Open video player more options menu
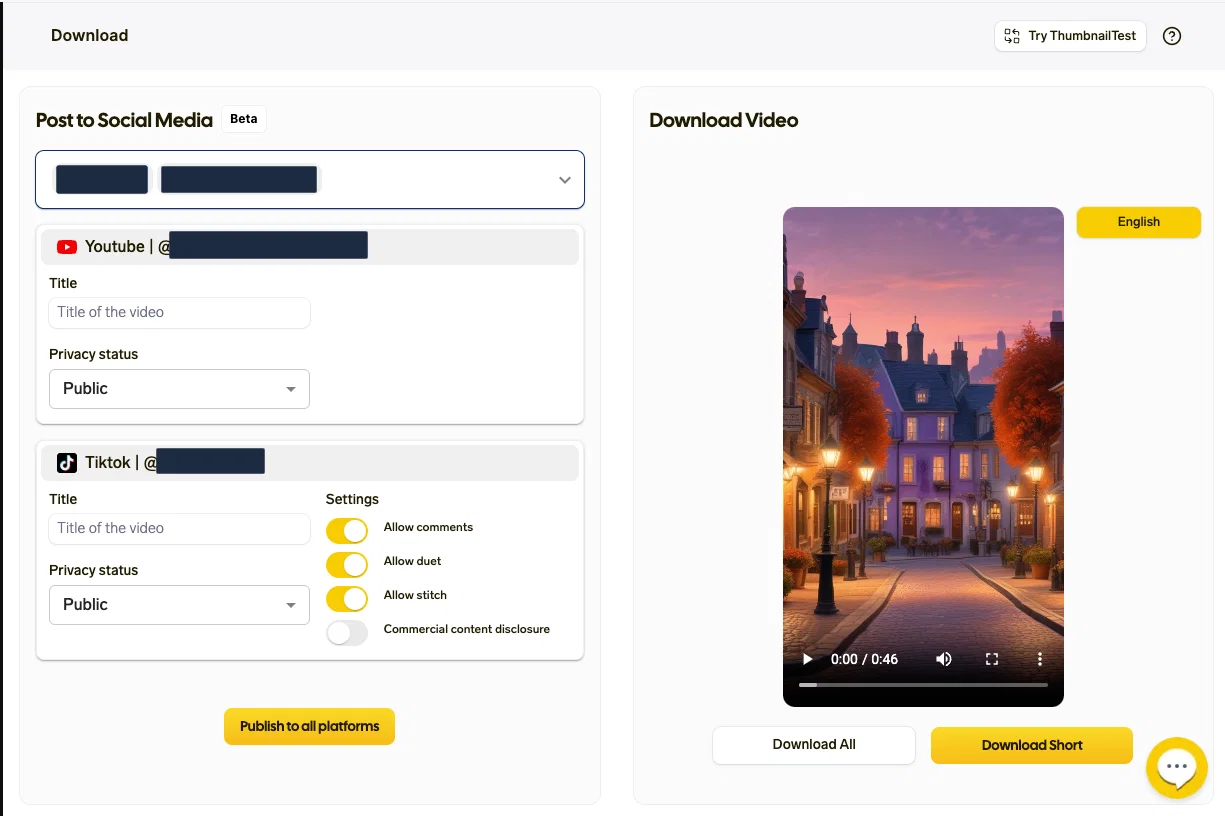 point(1040,659)
